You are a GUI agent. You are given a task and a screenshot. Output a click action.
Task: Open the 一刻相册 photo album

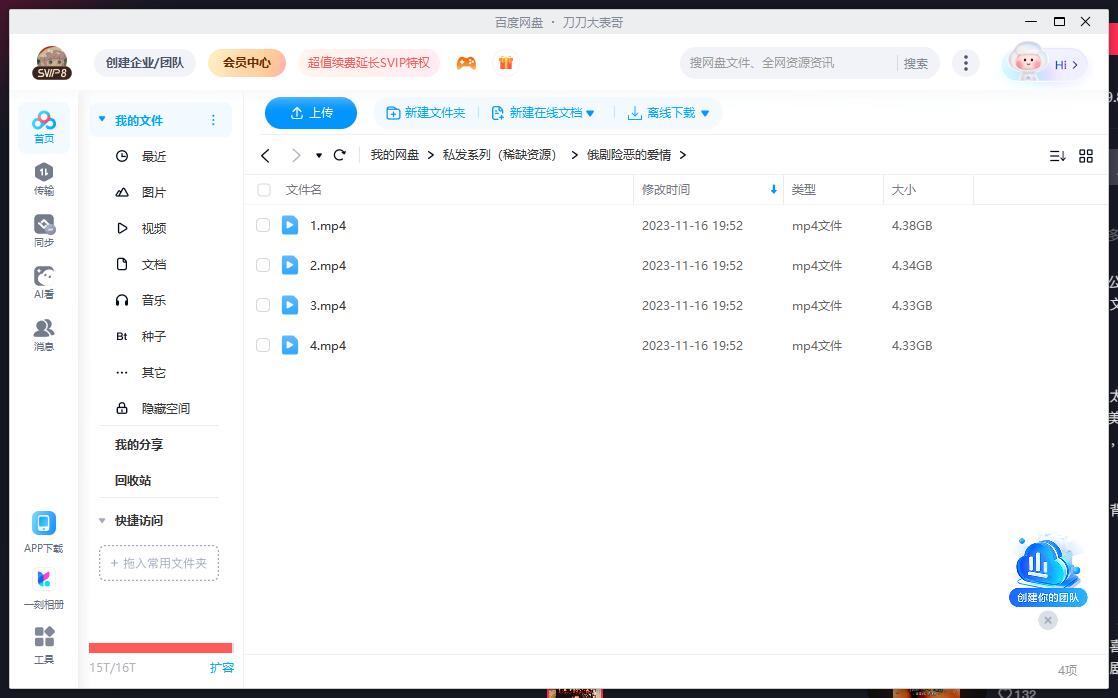[x=43, y=586]
